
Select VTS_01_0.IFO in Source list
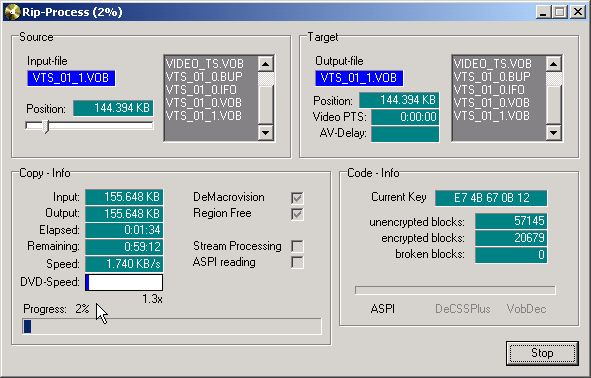(x=201, y=90)
